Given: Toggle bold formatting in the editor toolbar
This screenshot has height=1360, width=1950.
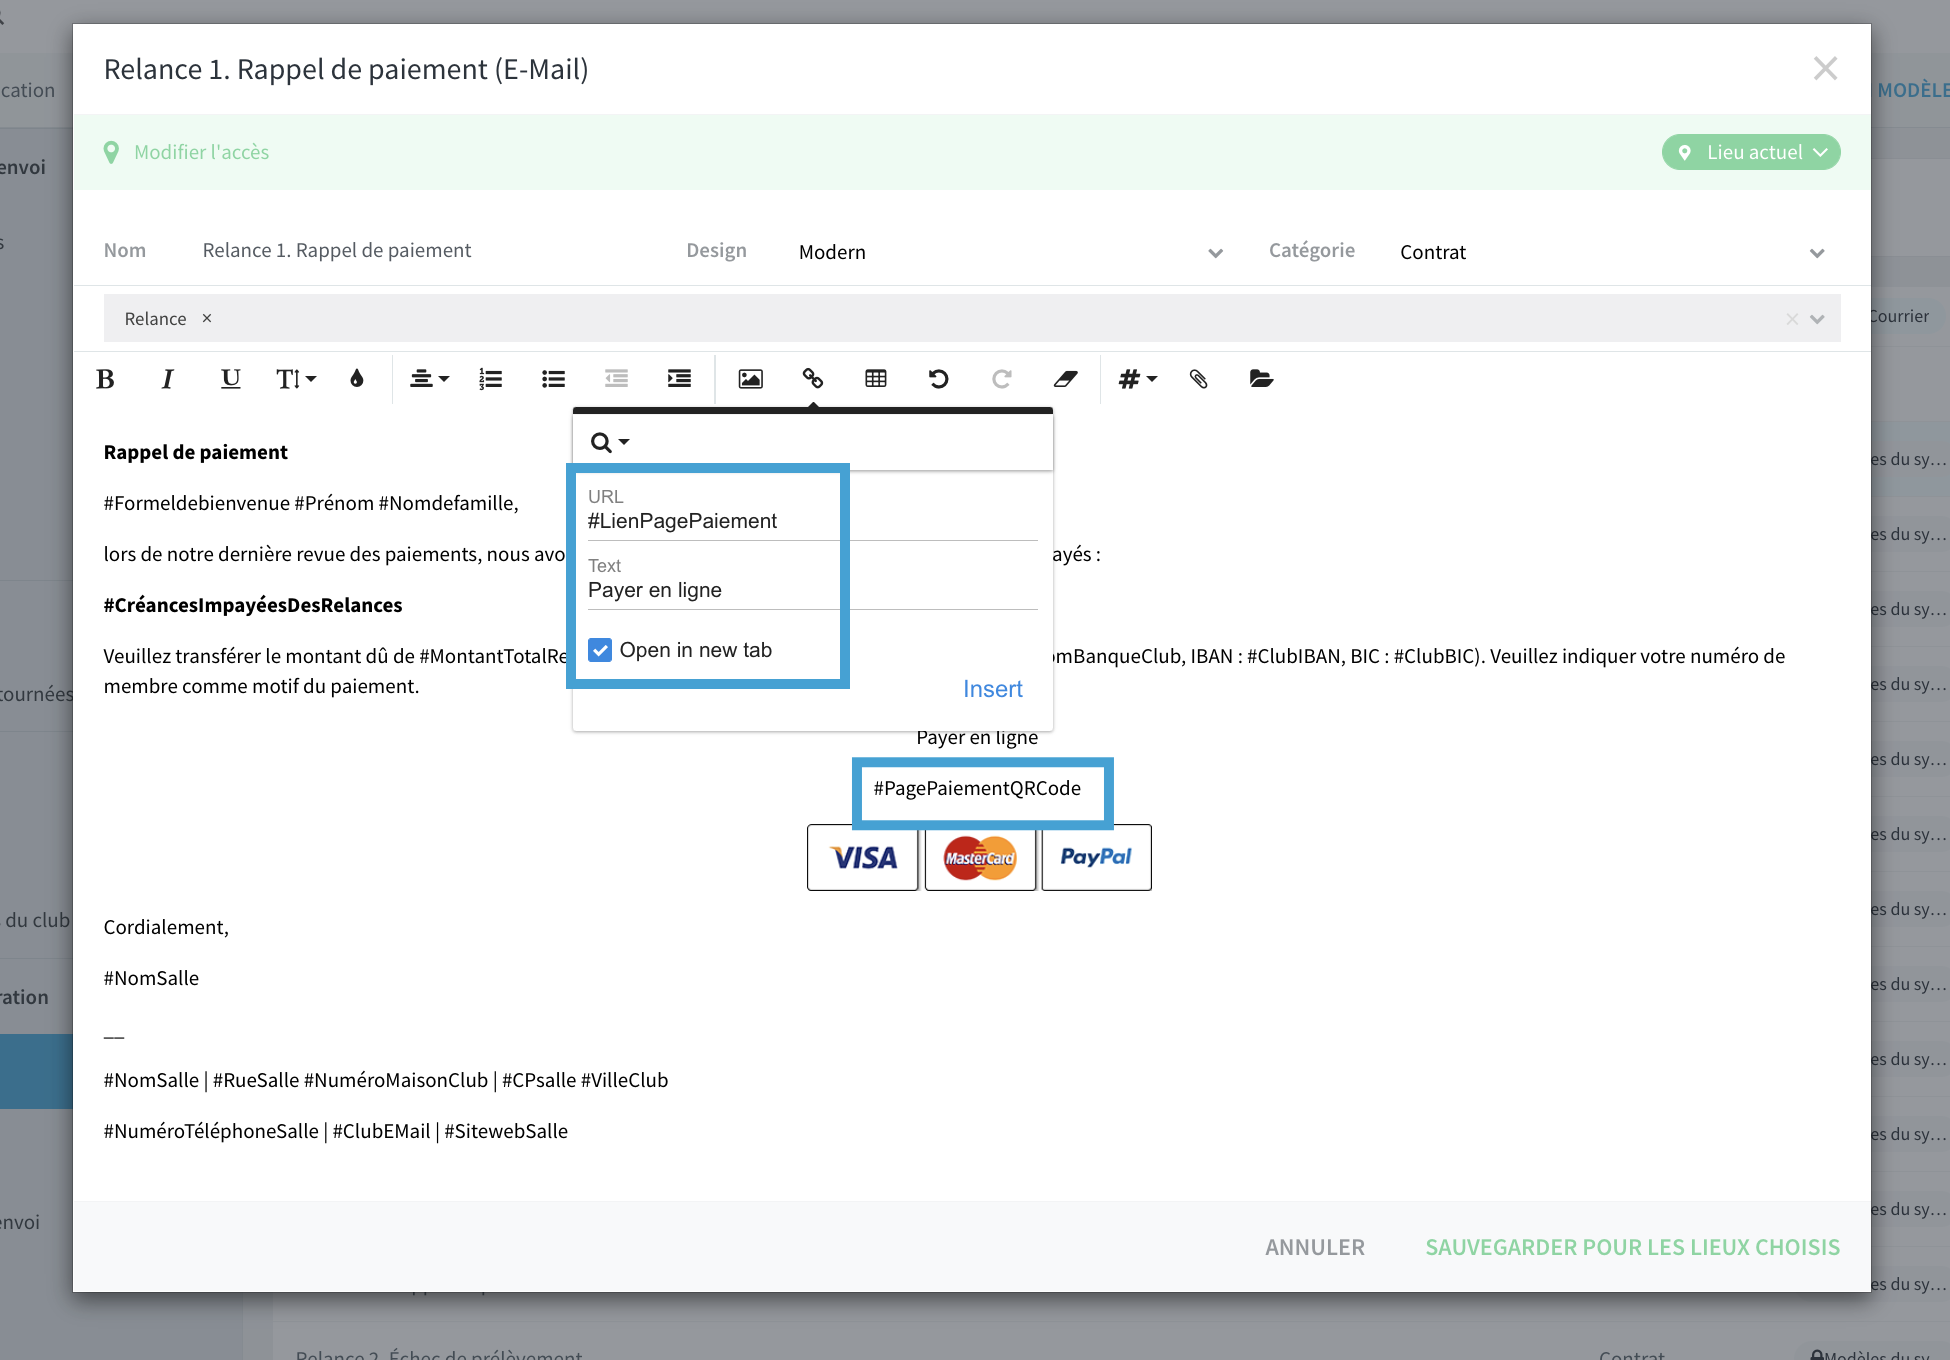Looking at the screenshot, I should tap(105, 379).
